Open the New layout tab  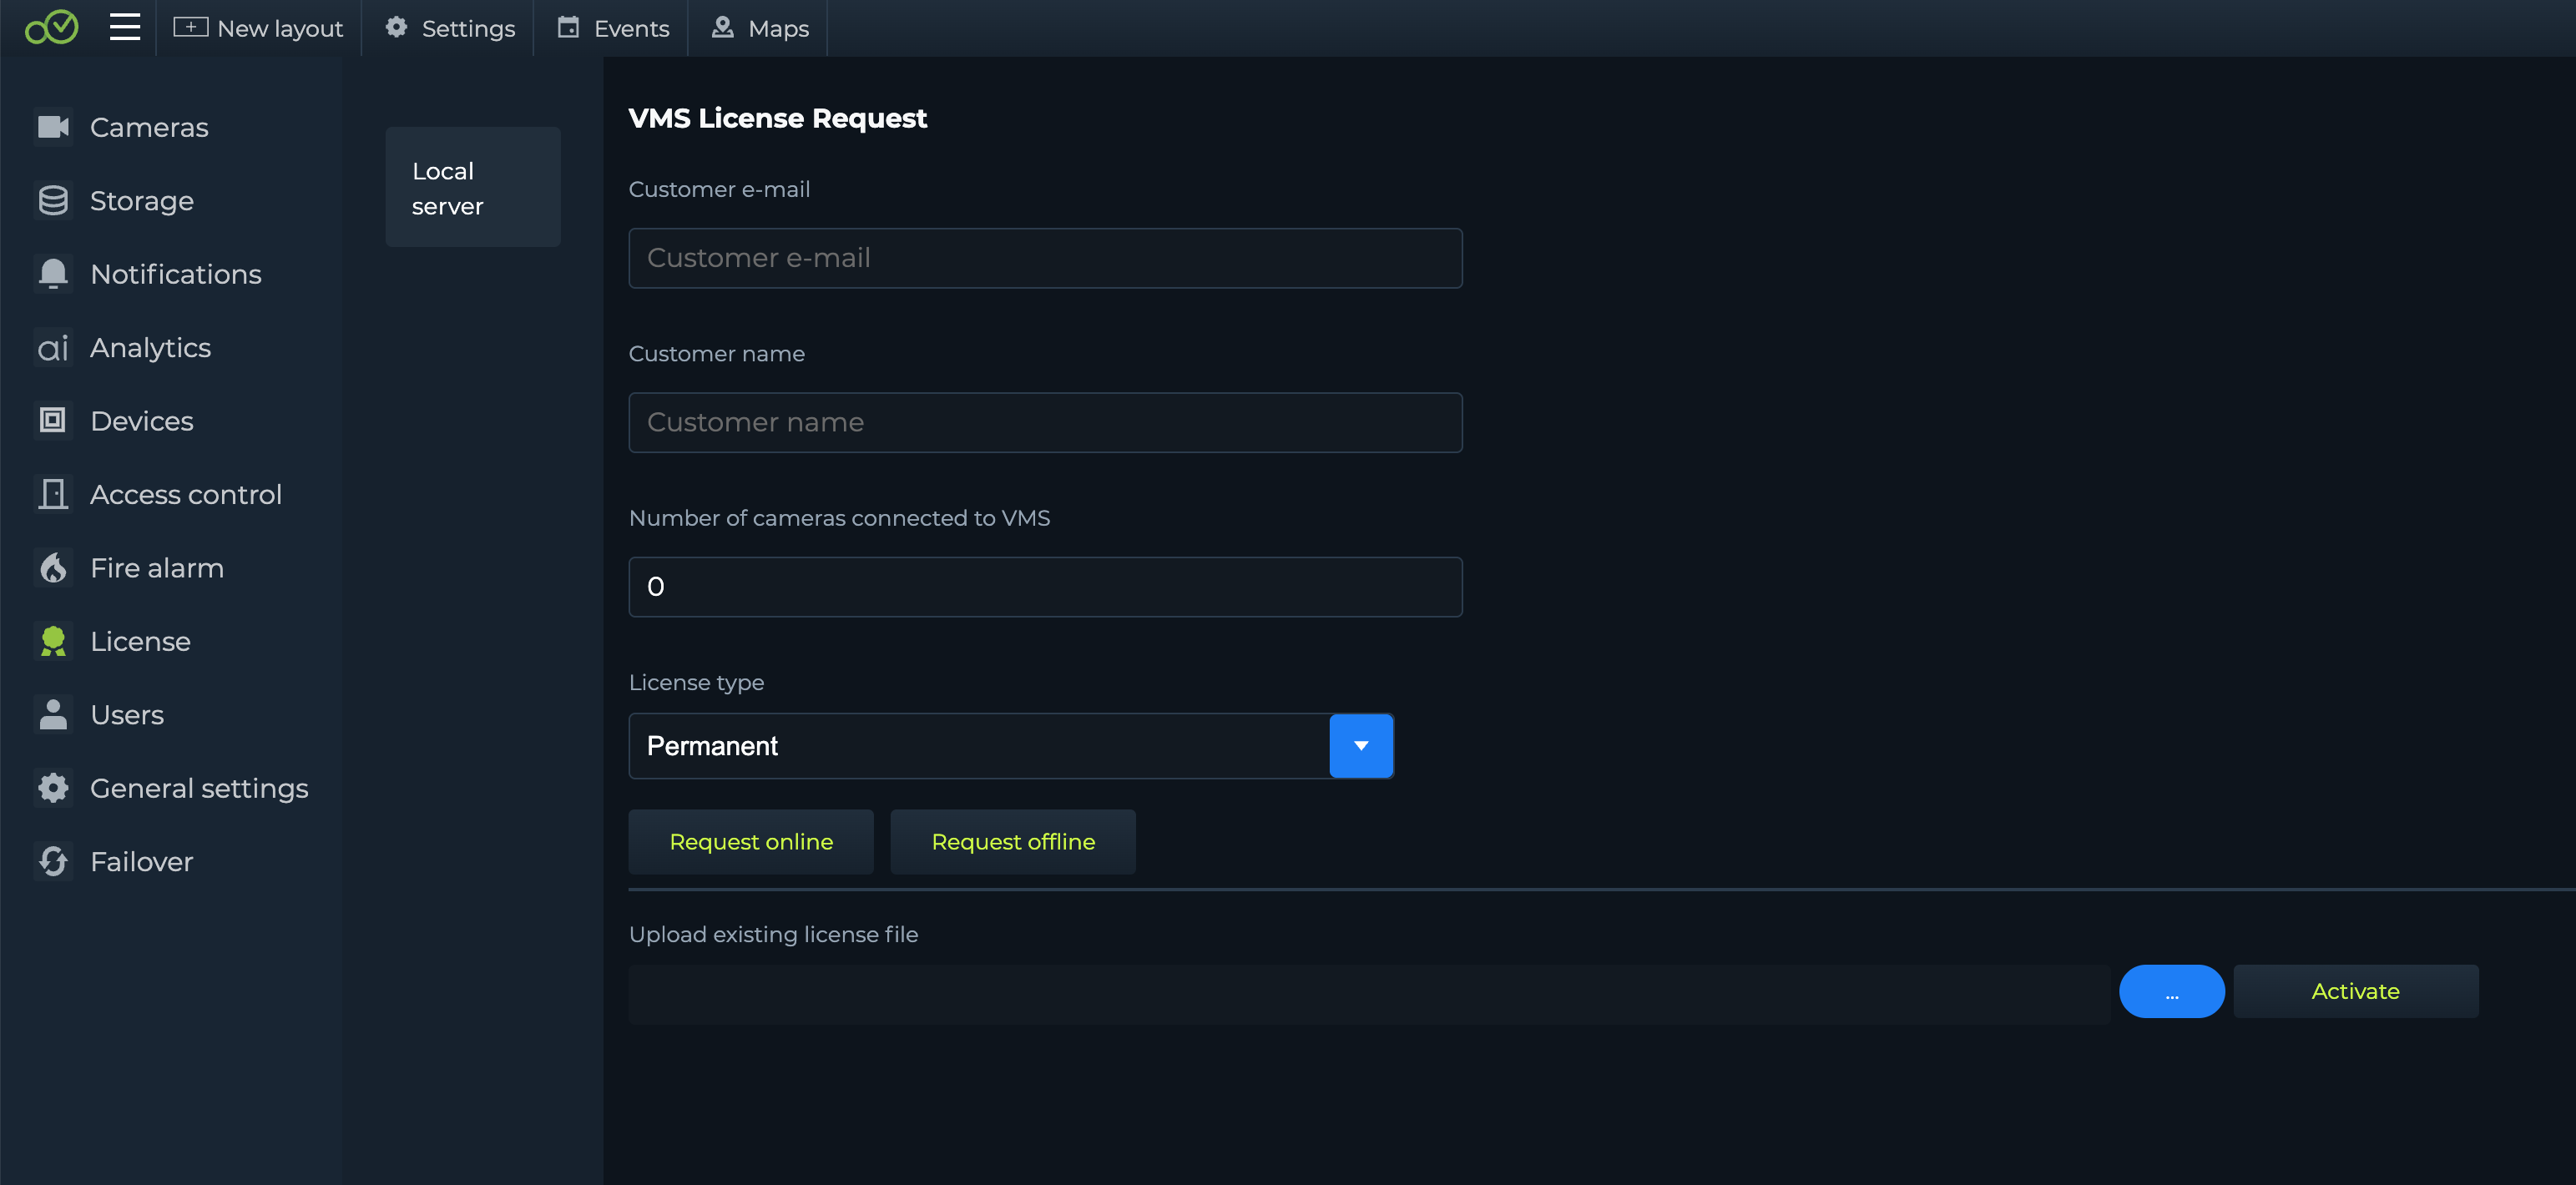[x=259, y=28]
